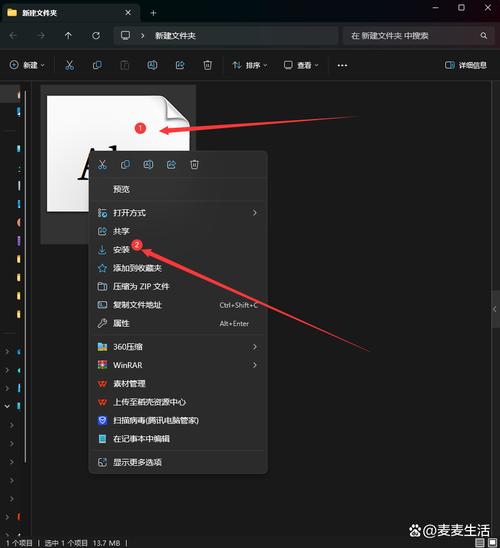The width and height of the screenshot is (500, 548).
Task: Open the toolbar more options ellipsis
Action: tap(342, 65)
